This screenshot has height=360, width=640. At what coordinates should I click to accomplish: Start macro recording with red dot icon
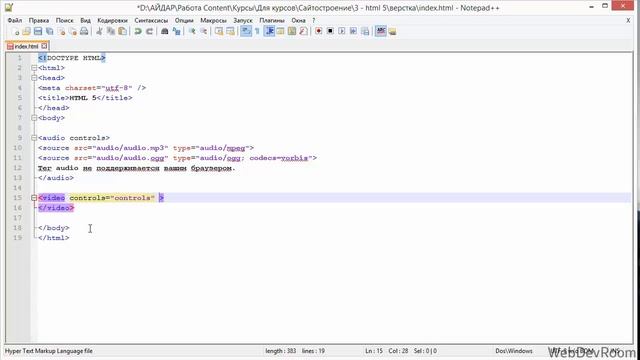(318, 31)
